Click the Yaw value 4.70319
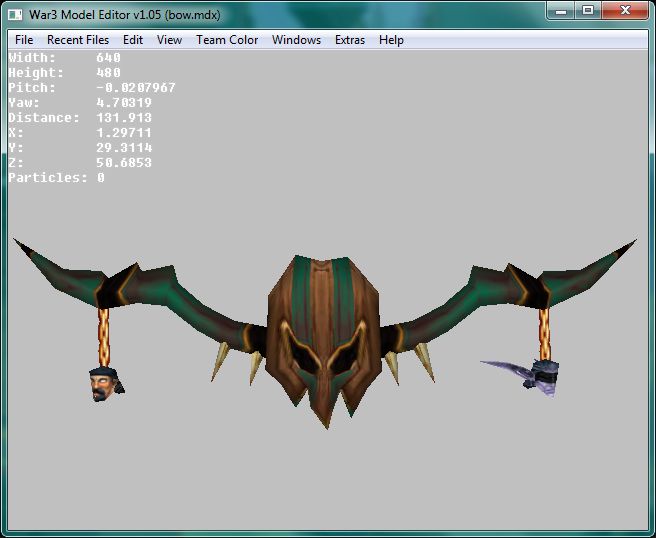Viewport: 656px width, 538px height. [x=124, y=103]
